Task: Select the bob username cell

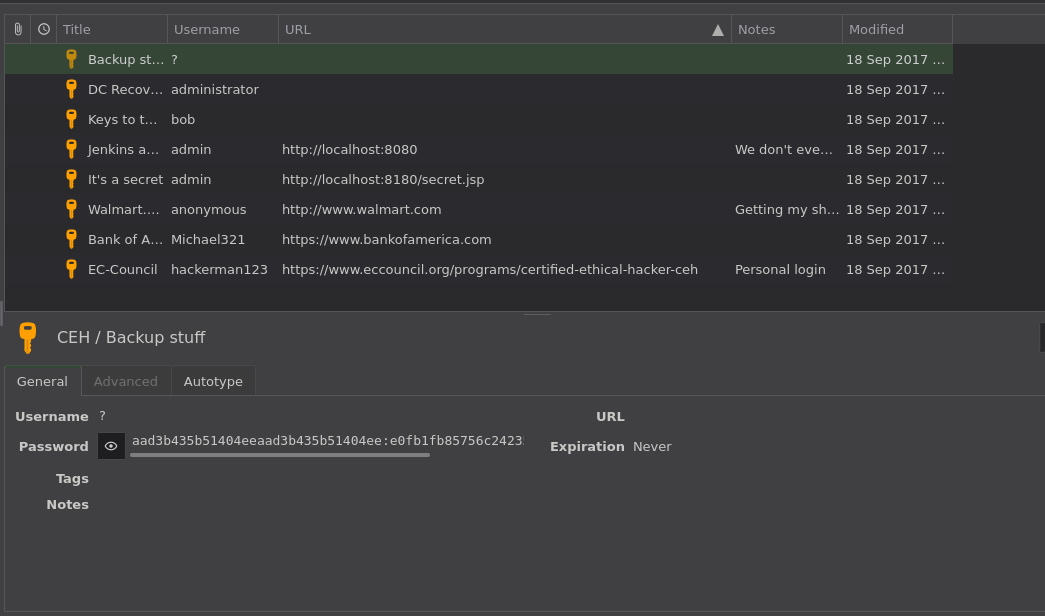Action: click(x=183, y=119)
